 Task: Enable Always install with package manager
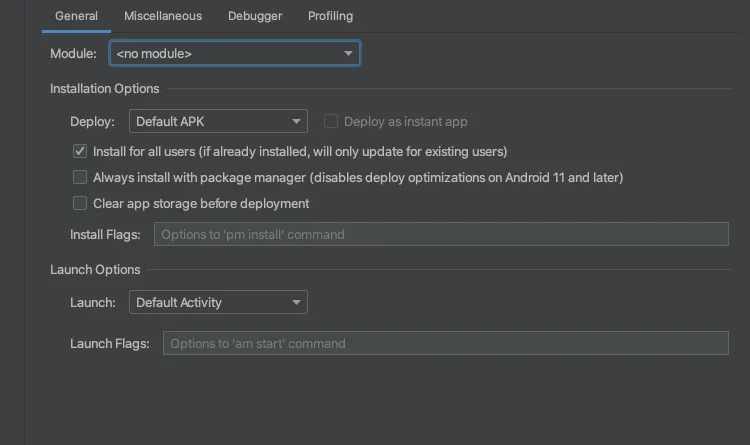coord(80,178)
